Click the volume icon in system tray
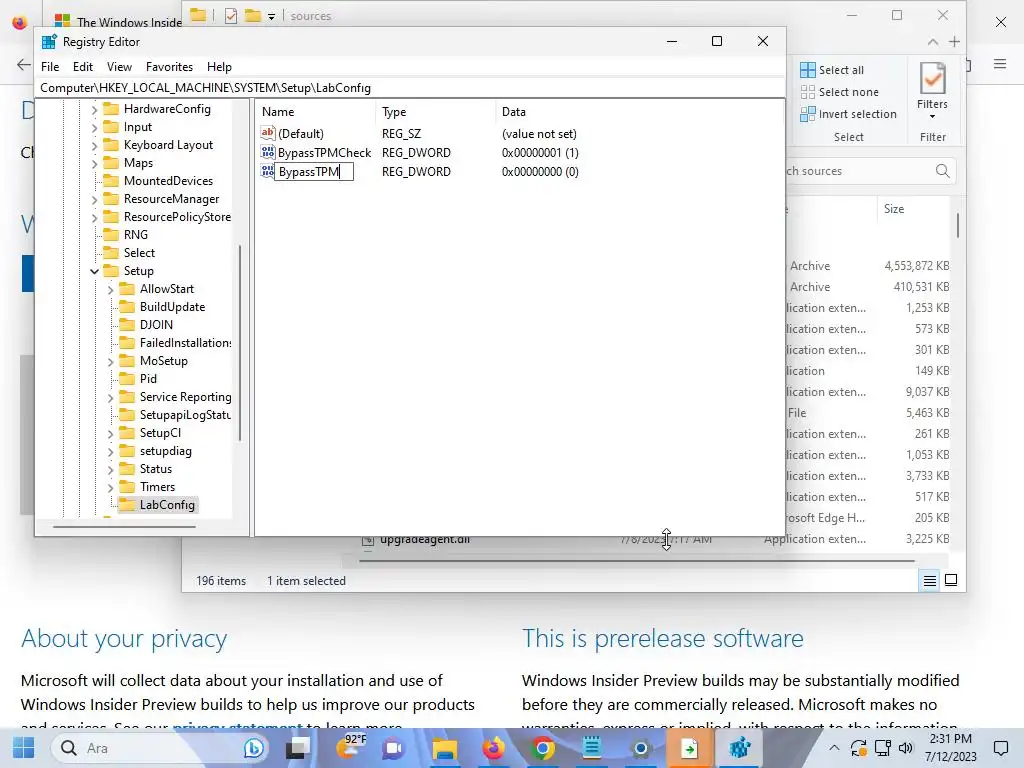 point(905,748)
